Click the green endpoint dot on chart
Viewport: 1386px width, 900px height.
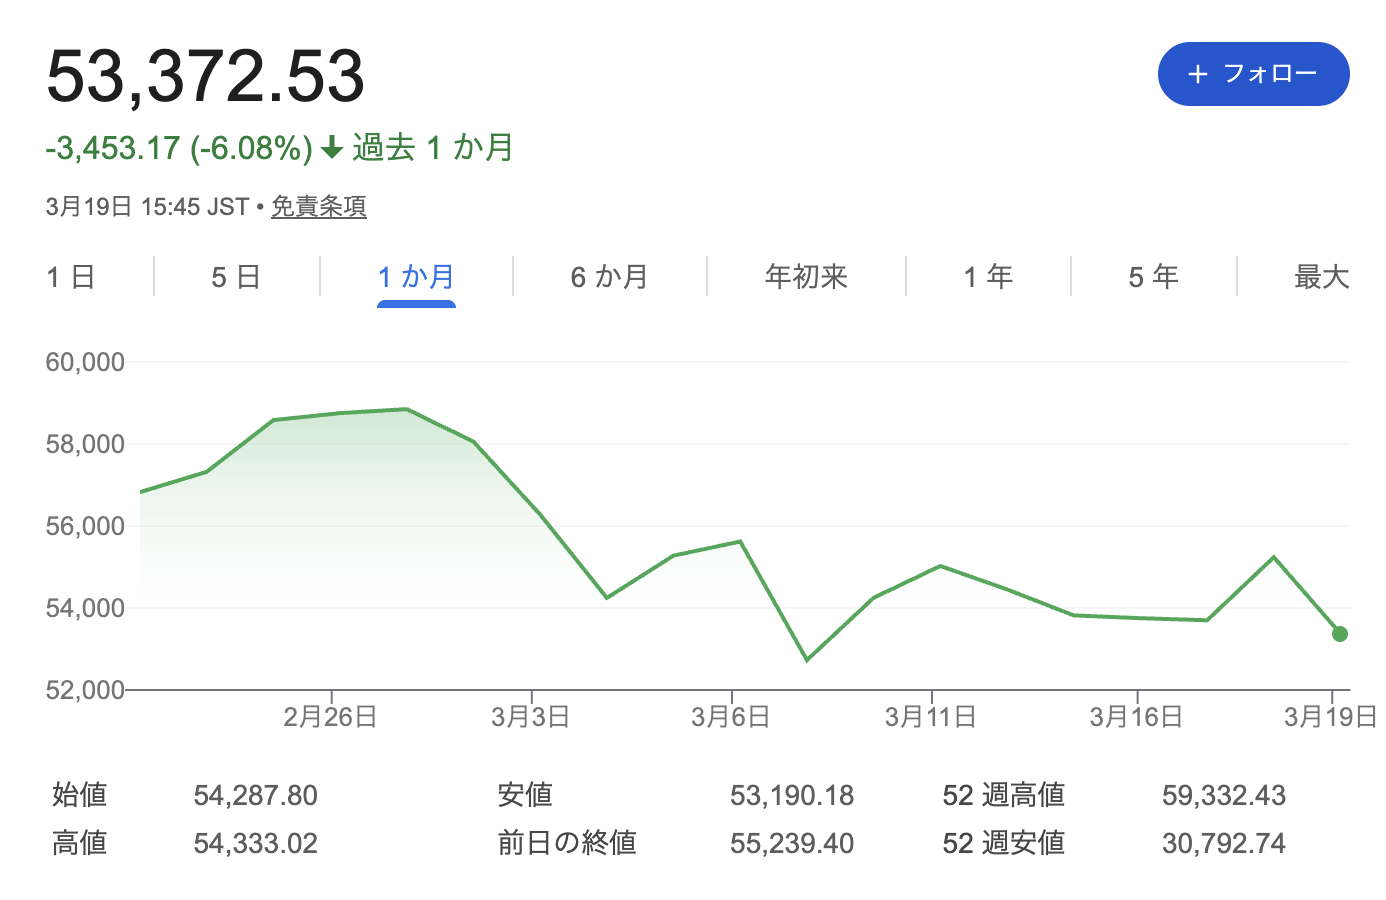point(1340,634)
